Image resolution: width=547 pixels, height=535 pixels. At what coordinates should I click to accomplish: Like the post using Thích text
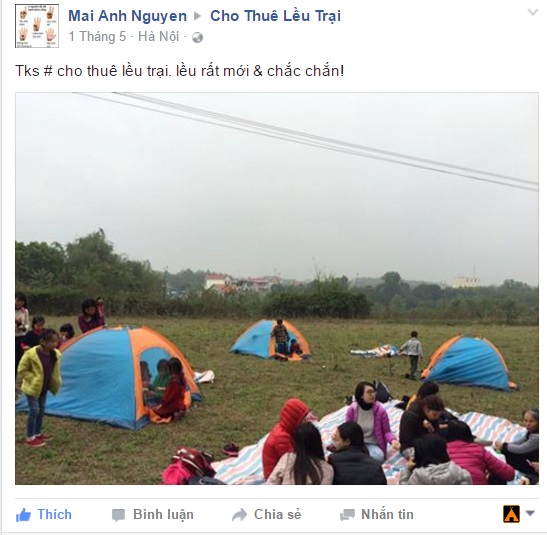pos(54,515)
